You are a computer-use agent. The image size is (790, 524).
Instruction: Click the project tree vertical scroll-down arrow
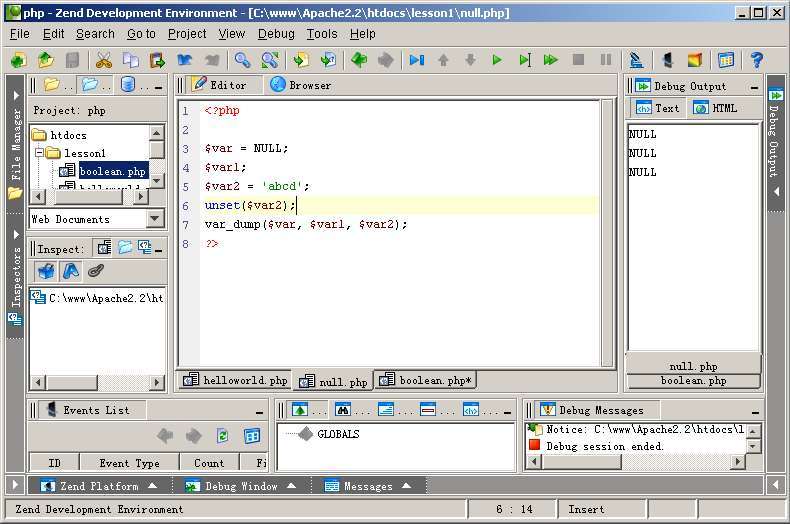click(x=157, y=180)
